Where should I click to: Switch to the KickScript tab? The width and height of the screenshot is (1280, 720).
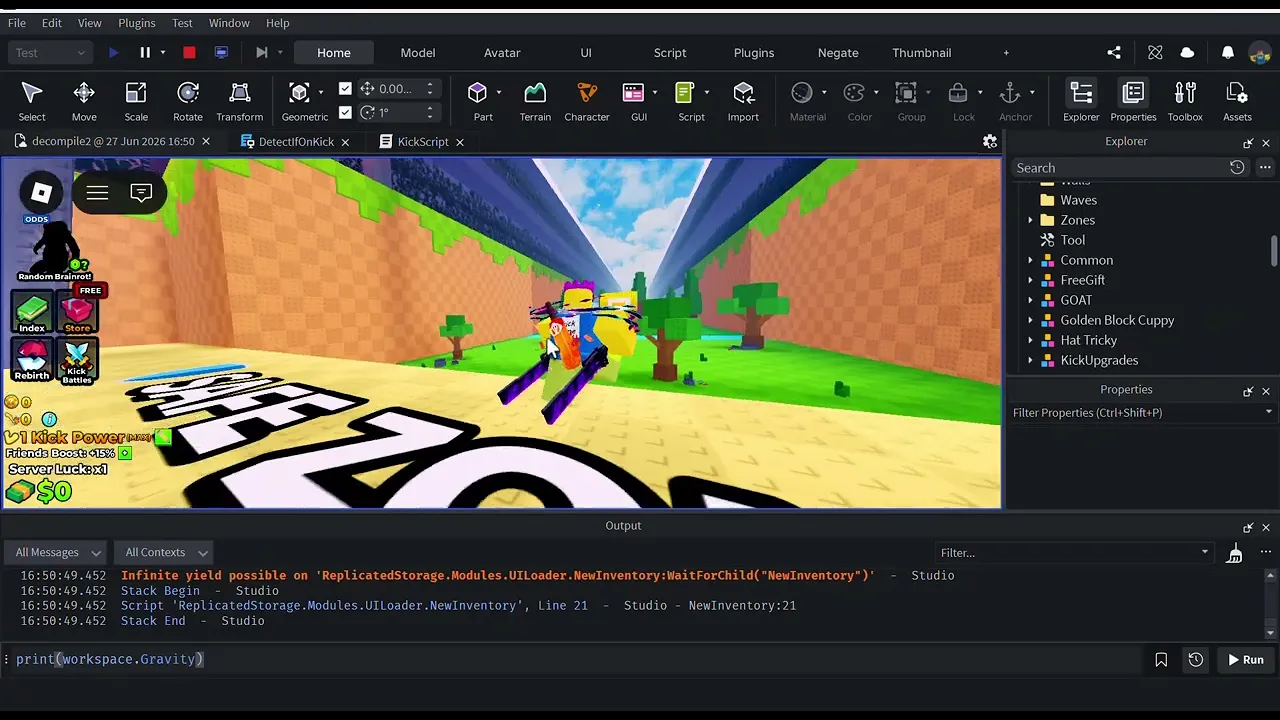click(422, 142)
